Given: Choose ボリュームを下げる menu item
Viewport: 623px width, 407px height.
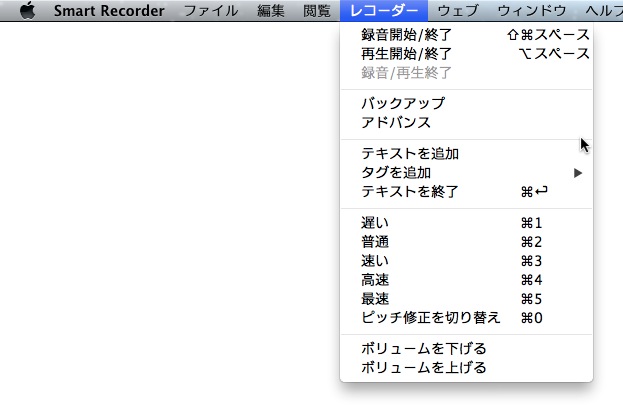Looking at the screenshot, I should [466, 349].
